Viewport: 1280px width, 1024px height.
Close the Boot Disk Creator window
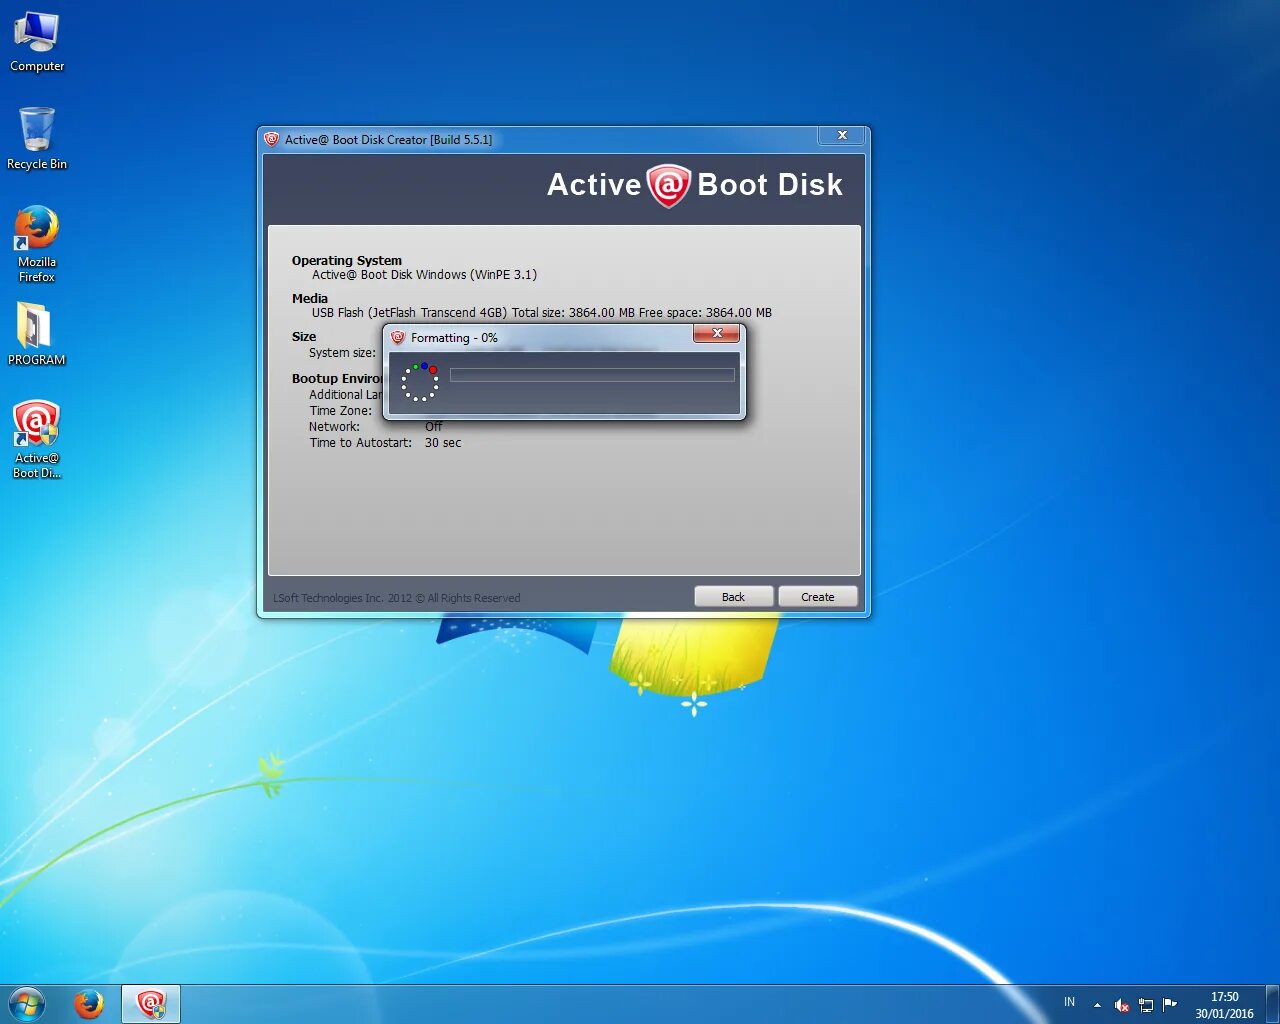[x=842, y=136]
